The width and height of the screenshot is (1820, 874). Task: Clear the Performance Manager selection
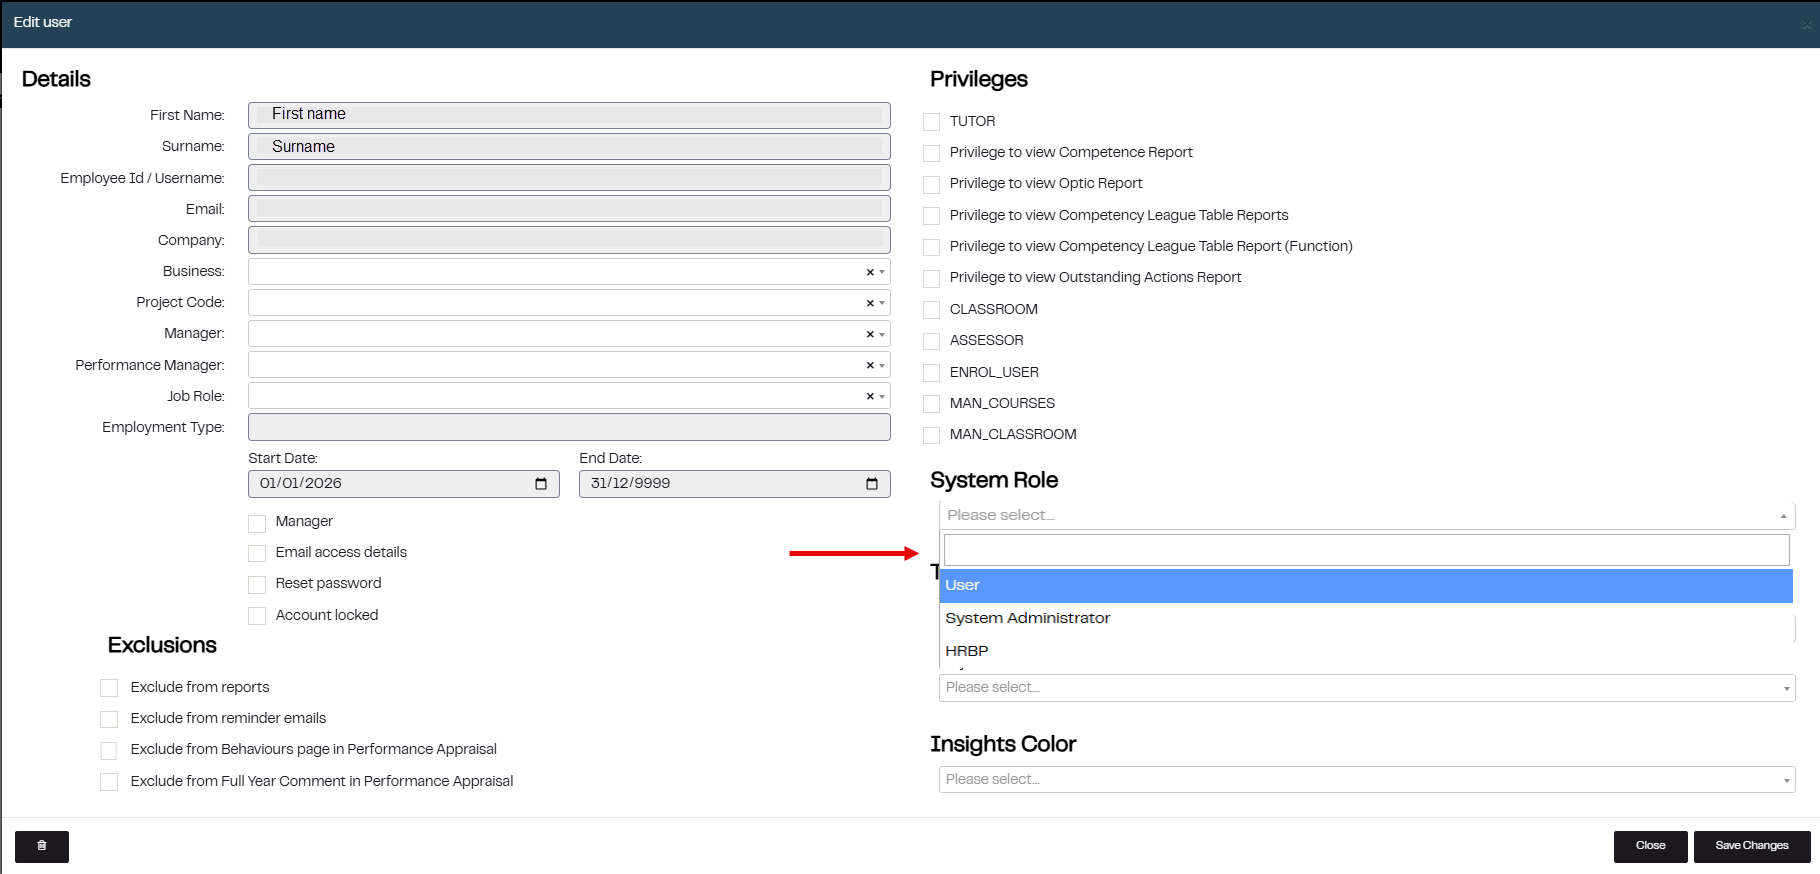[870, 365]
